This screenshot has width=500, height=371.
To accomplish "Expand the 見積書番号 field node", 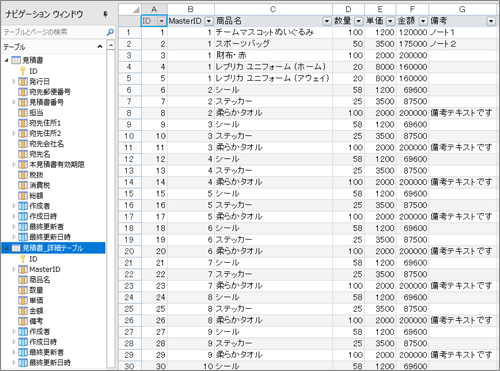I will [x=14, y=102].
